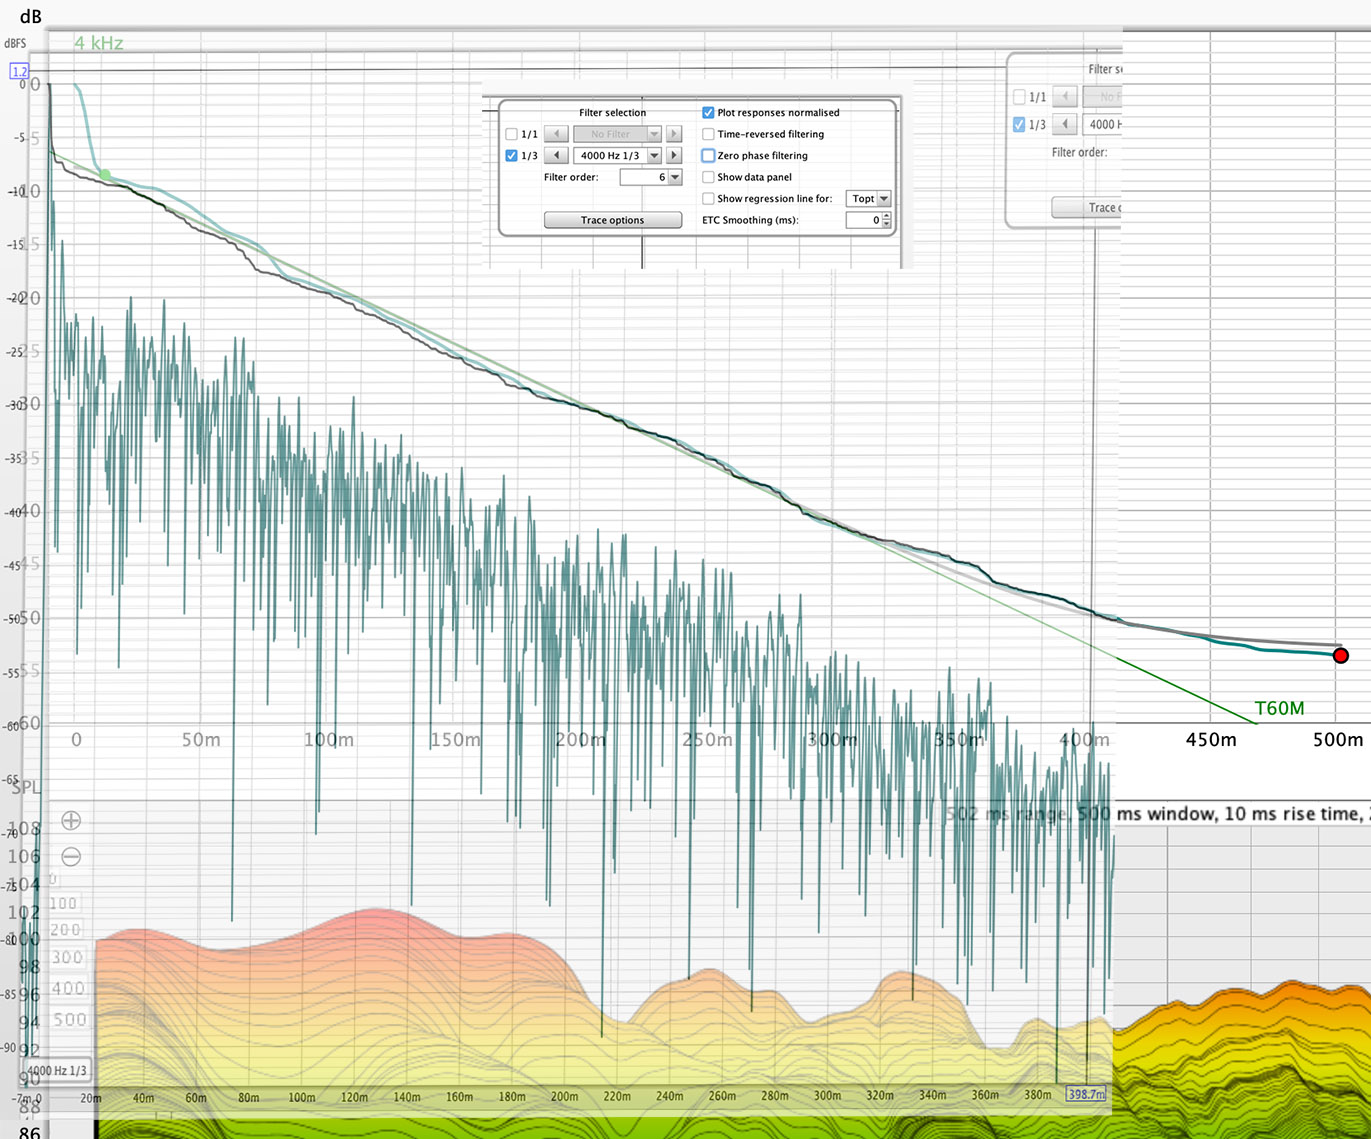This screenshot has width=1371, height=1139.
Task: Click the zoom in plus icon
Action: click(x=71, y=821)
